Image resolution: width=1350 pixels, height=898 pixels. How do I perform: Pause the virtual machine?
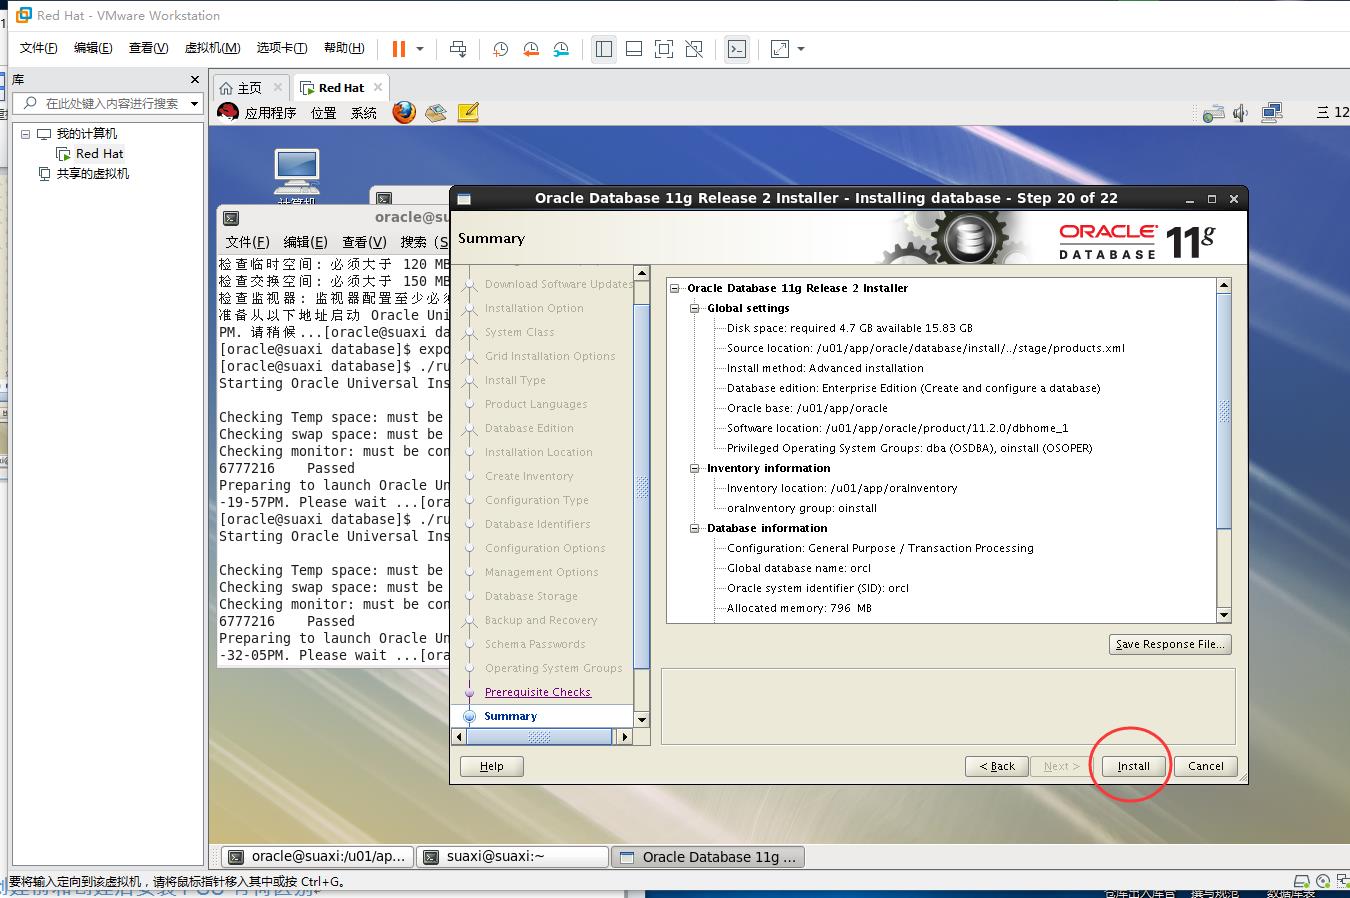click(399, 49)
